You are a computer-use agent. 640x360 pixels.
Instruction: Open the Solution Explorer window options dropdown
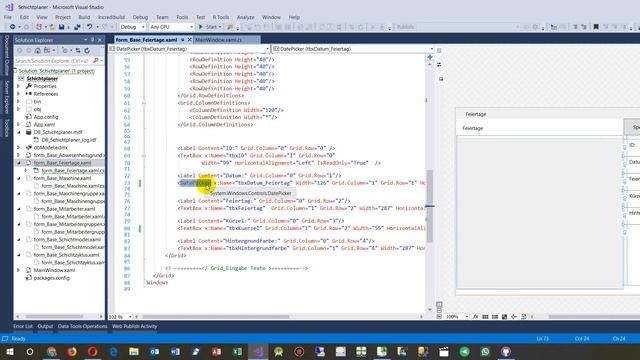(85, 40)
